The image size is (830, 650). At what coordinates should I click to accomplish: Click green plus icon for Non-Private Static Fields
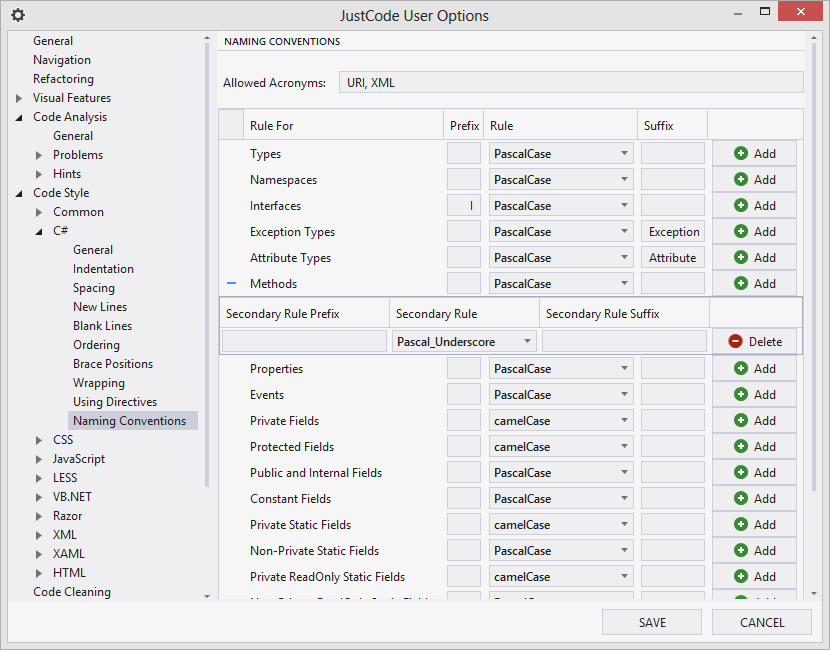tap(741, 550)
